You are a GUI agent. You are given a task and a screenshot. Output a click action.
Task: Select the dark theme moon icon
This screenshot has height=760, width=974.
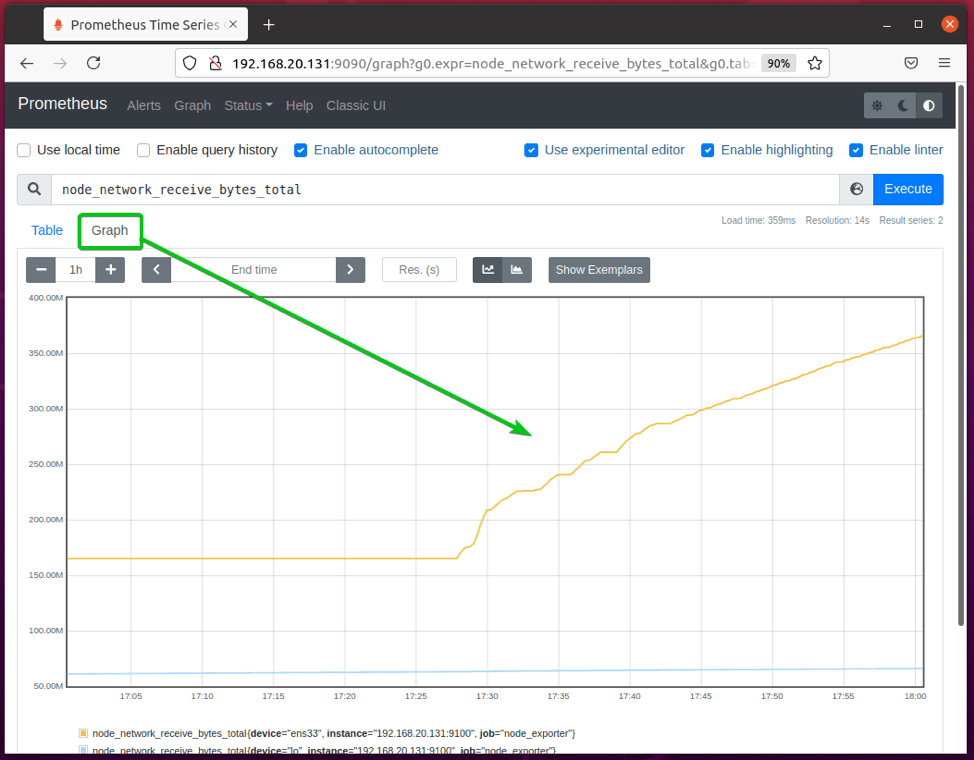coord(903,106)
